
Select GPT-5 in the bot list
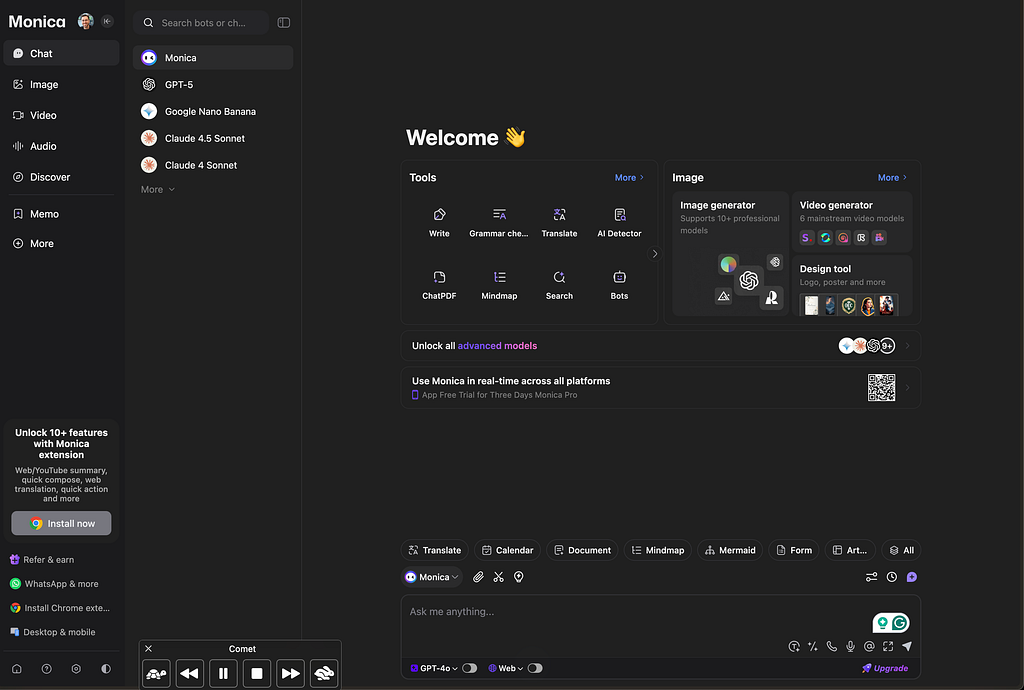(213, 84)
